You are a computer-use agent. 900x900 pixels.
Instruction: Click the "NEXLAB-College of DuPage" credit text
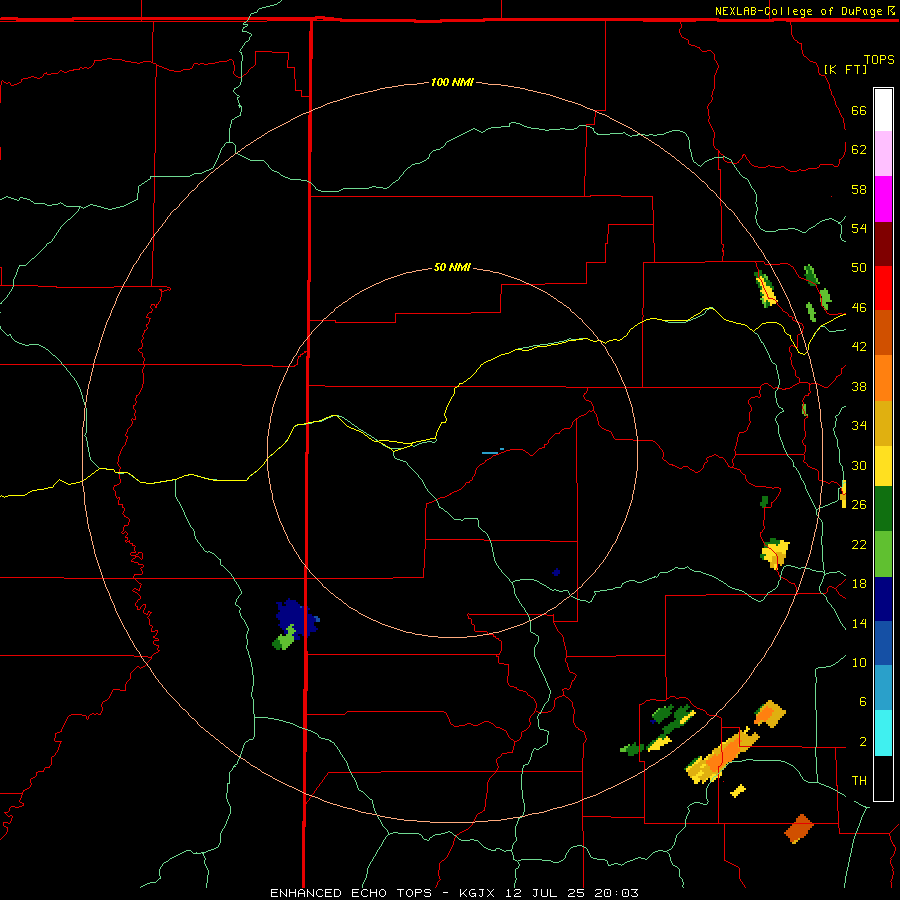click(798, 11)
